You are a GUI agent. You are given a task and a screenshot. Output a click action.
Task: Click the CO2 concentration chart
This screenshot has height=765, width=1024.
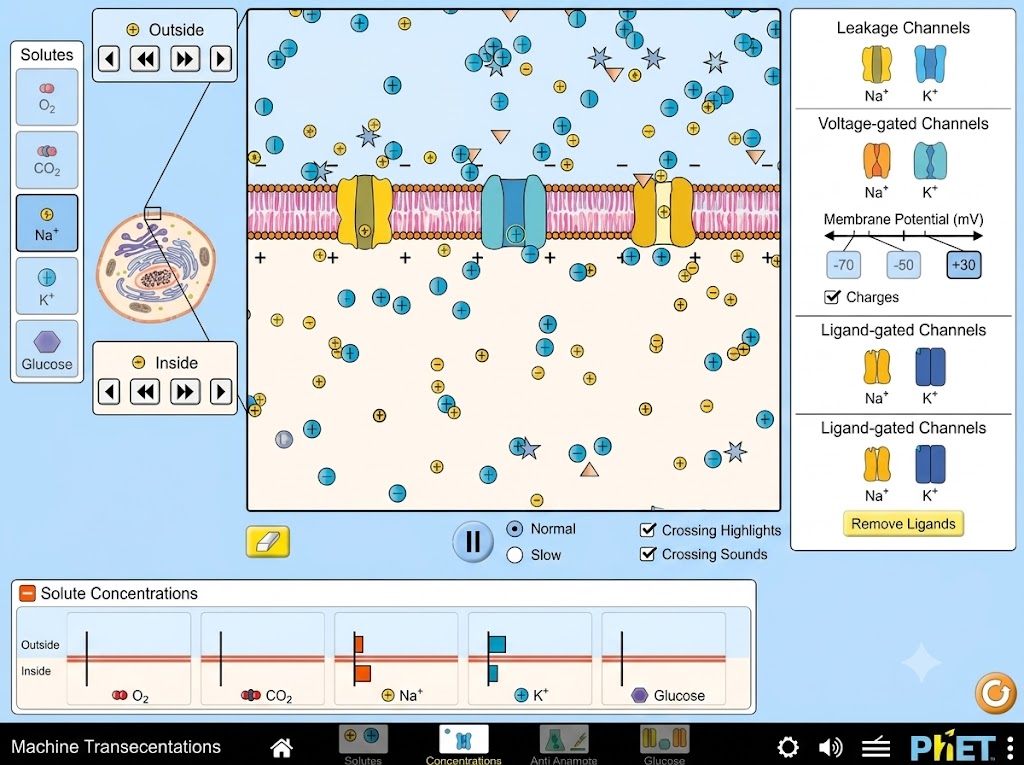click(x=263, y=659)
